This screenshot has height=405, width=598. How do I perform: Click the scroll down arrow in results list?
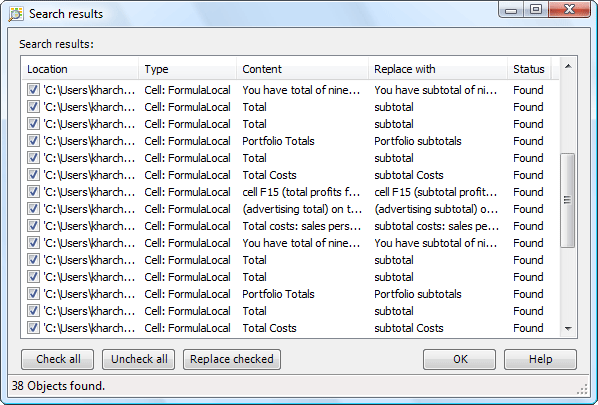tap(568, 328)
